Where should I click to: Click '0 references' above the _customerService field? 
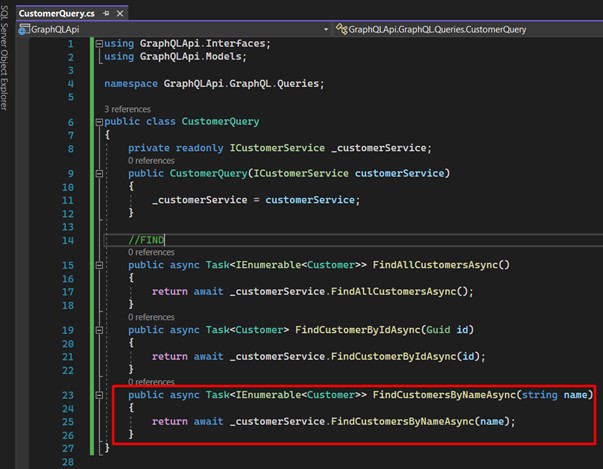coord(150,160)
